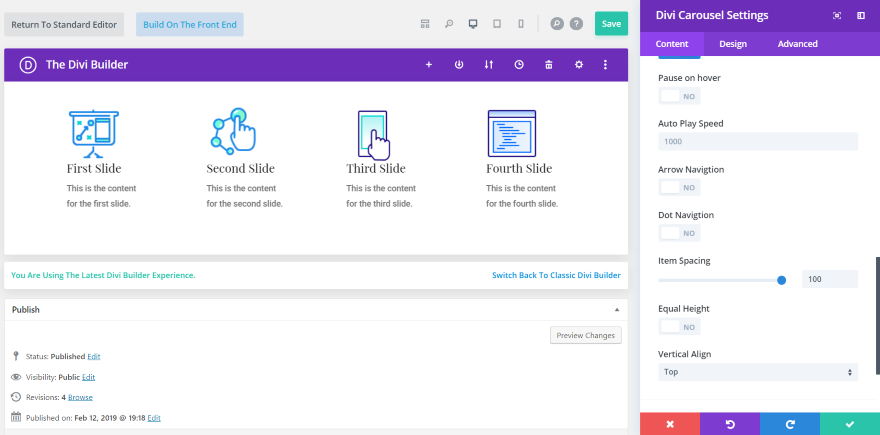Open the help question mark icon
The width and height of the screenshot is (880, 435).
[576, 24]
